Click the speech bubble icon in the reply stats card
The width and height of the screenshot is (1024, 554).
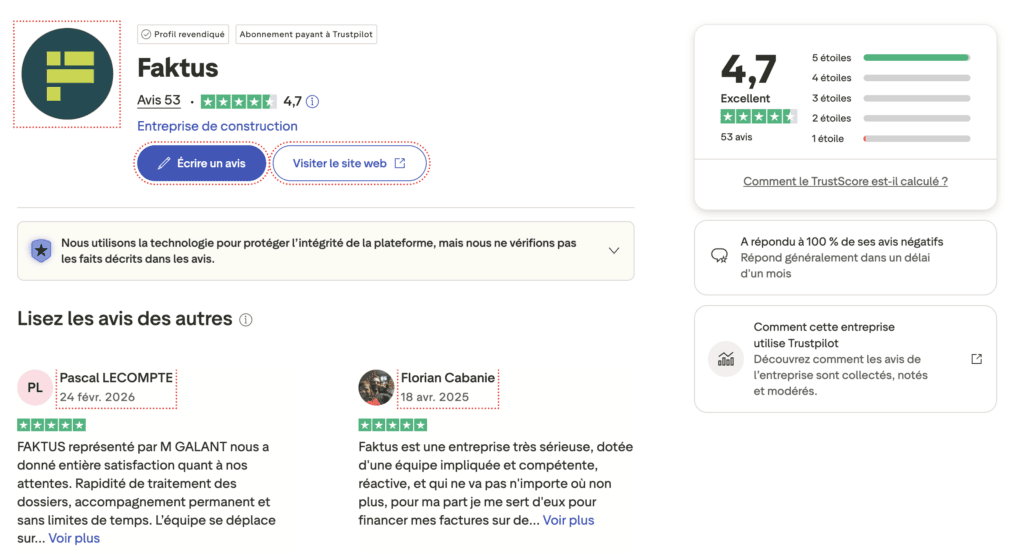[719, 255]
